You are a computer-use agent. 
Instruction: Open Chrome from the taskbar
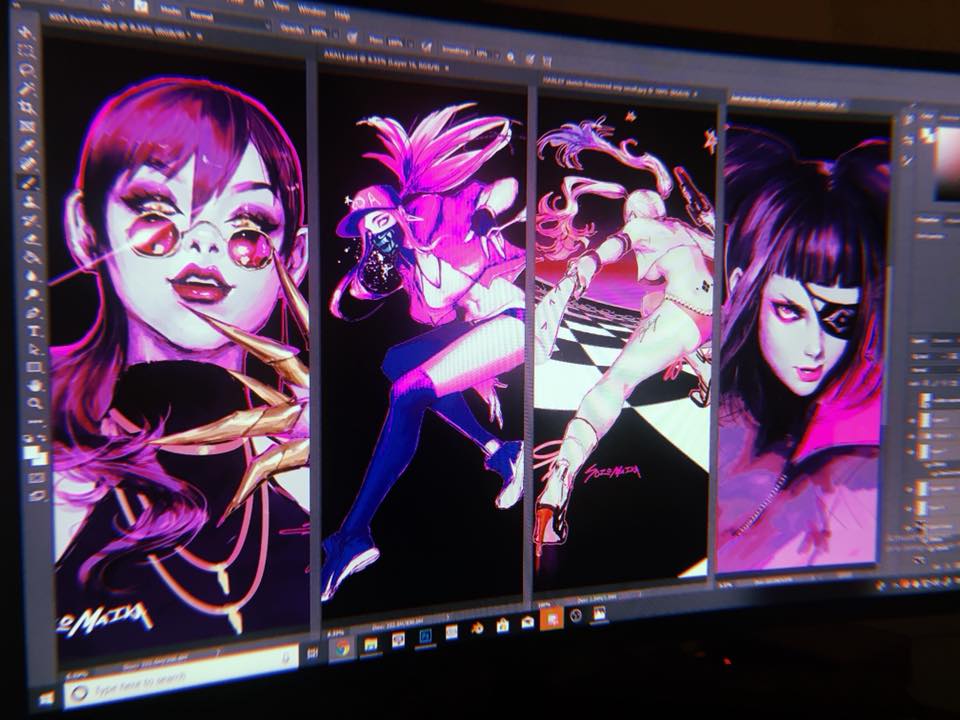342,648
